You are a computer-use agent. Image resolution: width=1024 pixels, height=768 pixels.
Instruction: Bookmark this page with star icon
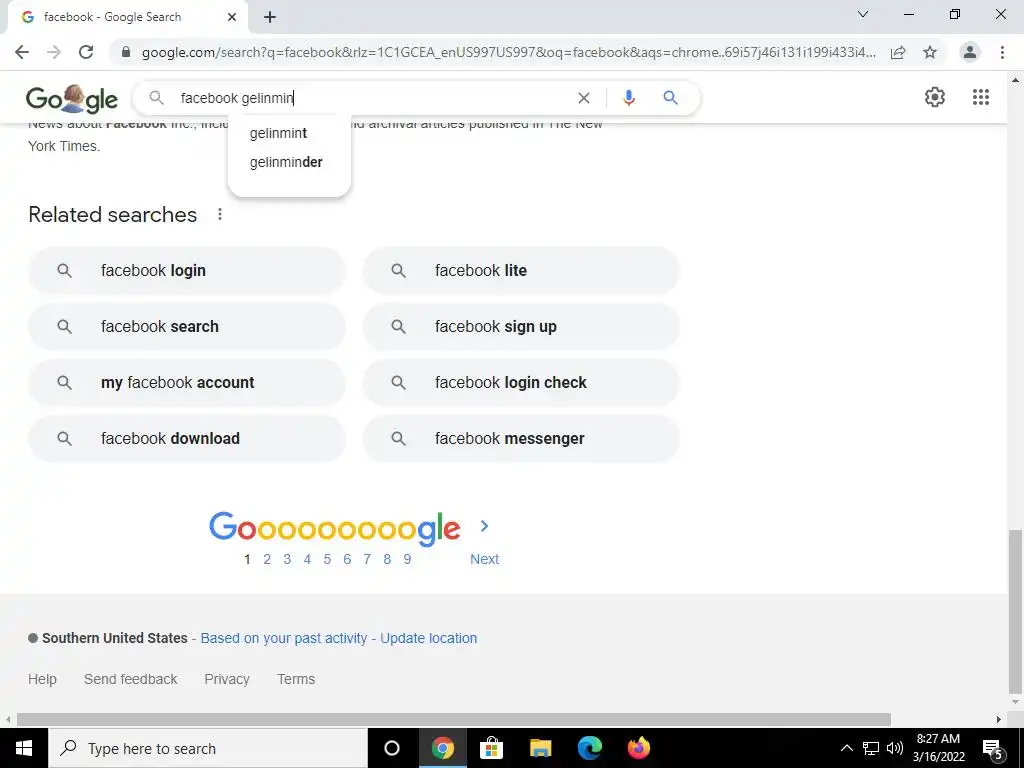[x=930, y=52]
